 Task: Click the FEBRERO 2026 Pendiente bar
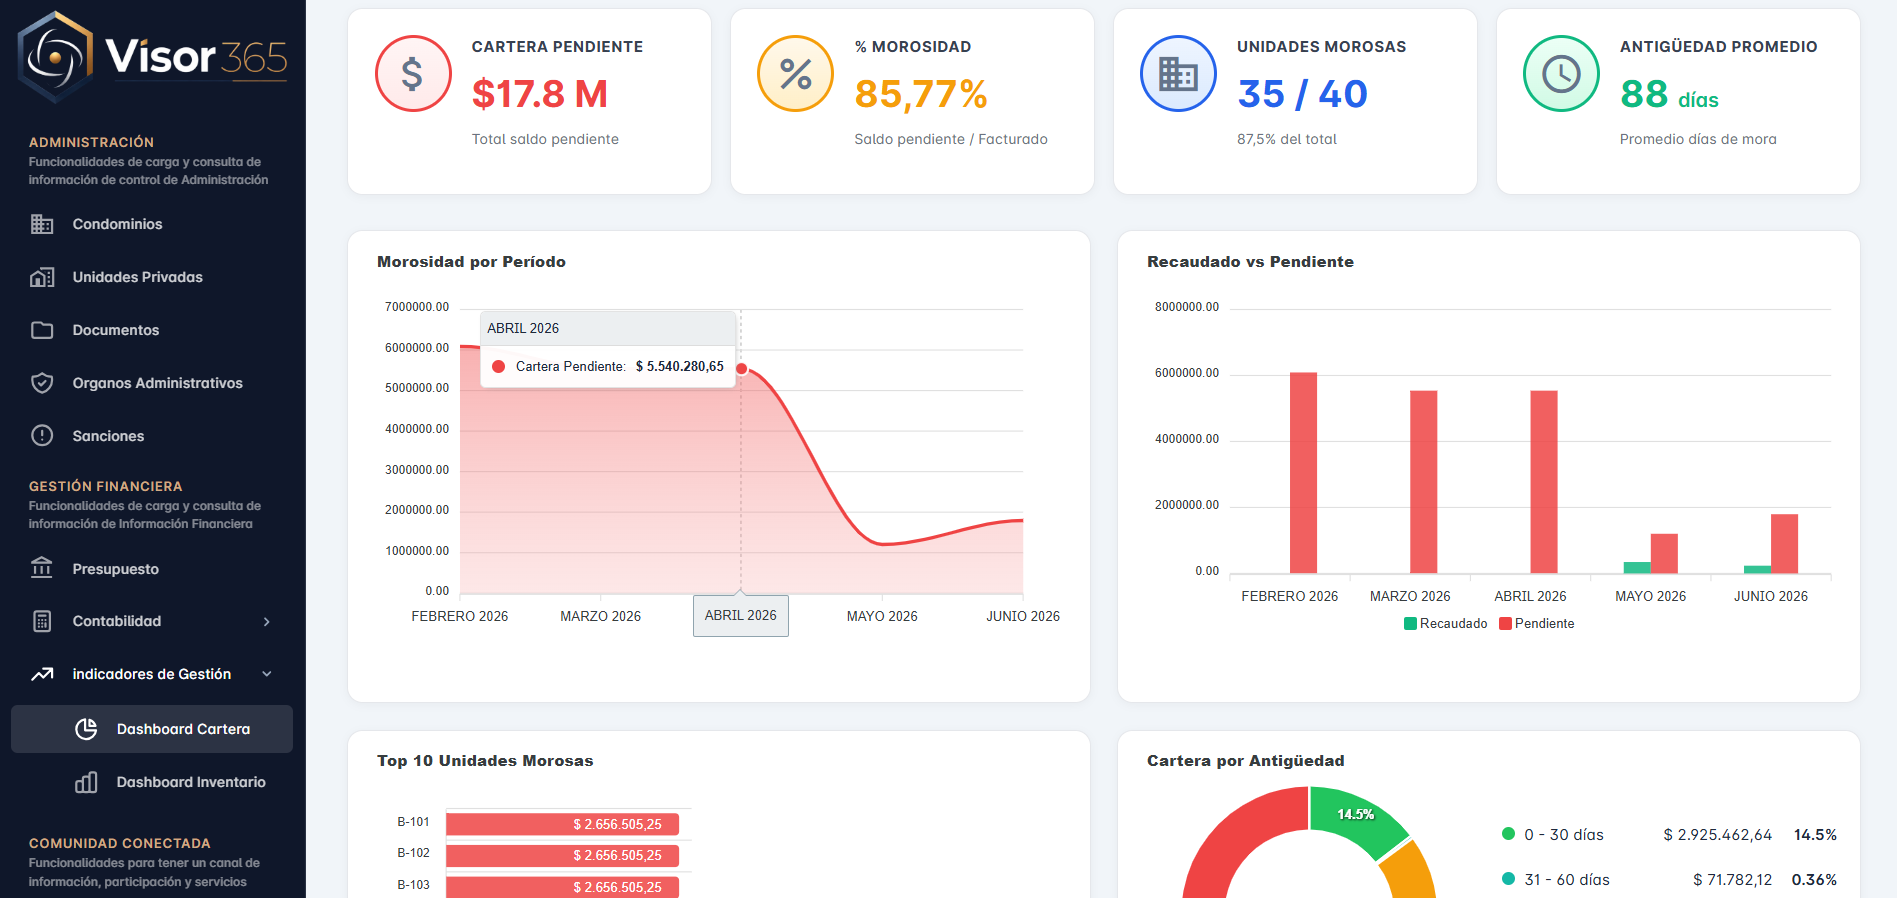click(x=1303, y=472)
